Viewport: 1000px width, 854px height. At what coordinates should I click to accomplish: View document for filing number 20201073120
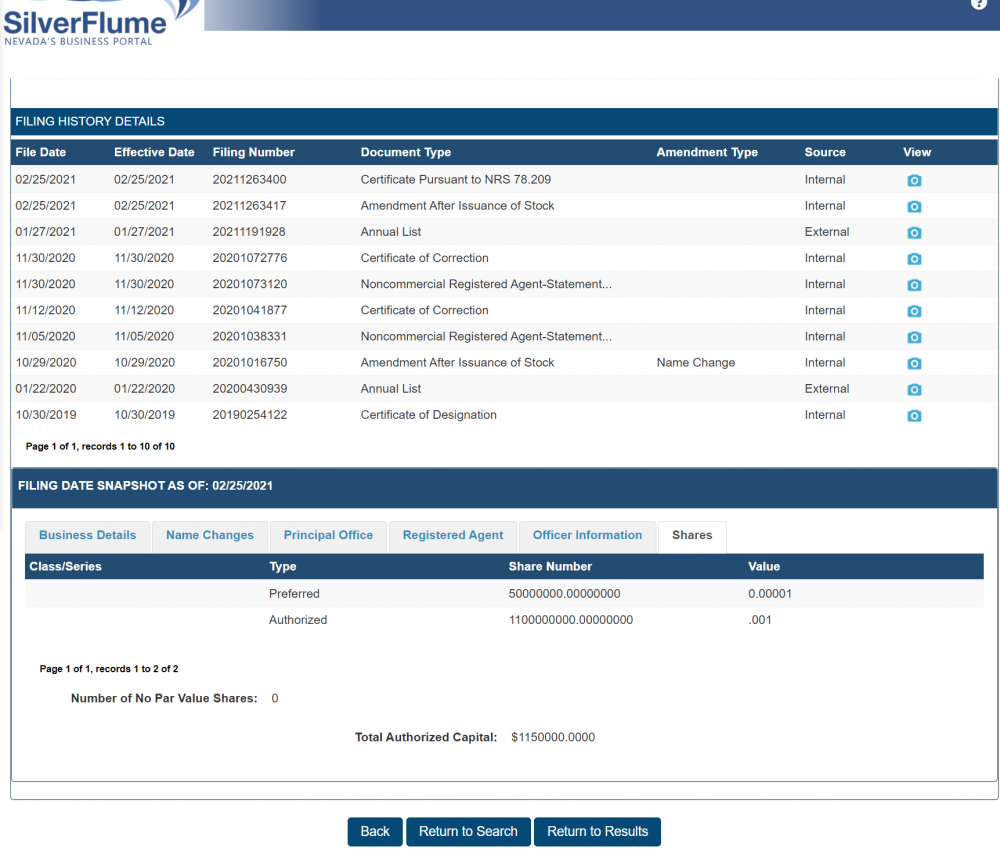(x=914, y=285)
